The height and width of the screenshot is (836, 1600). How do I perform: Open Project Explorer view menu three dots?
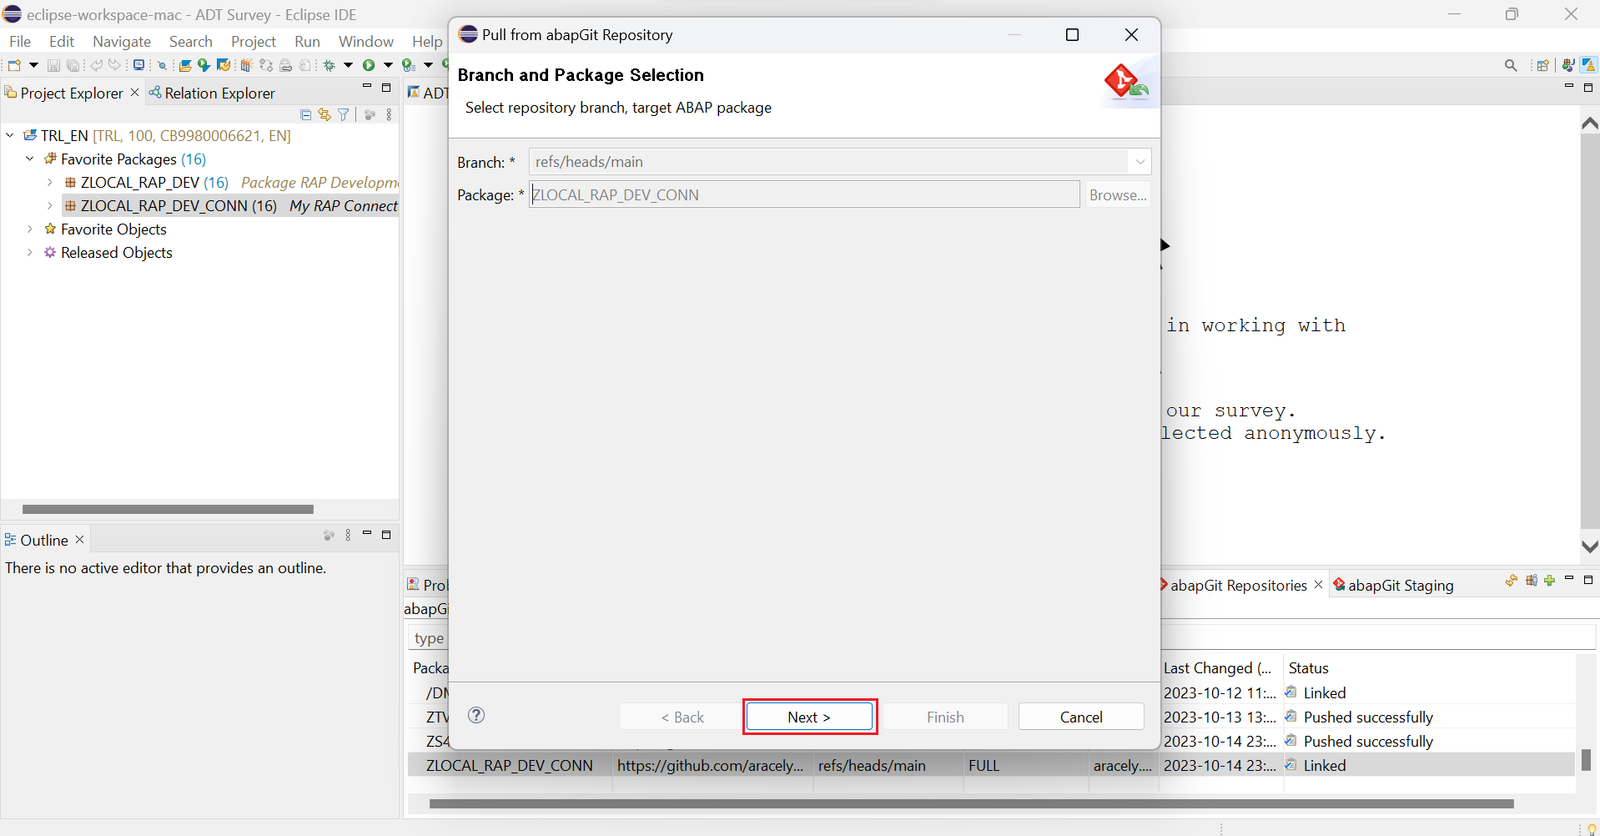point(389,115)
